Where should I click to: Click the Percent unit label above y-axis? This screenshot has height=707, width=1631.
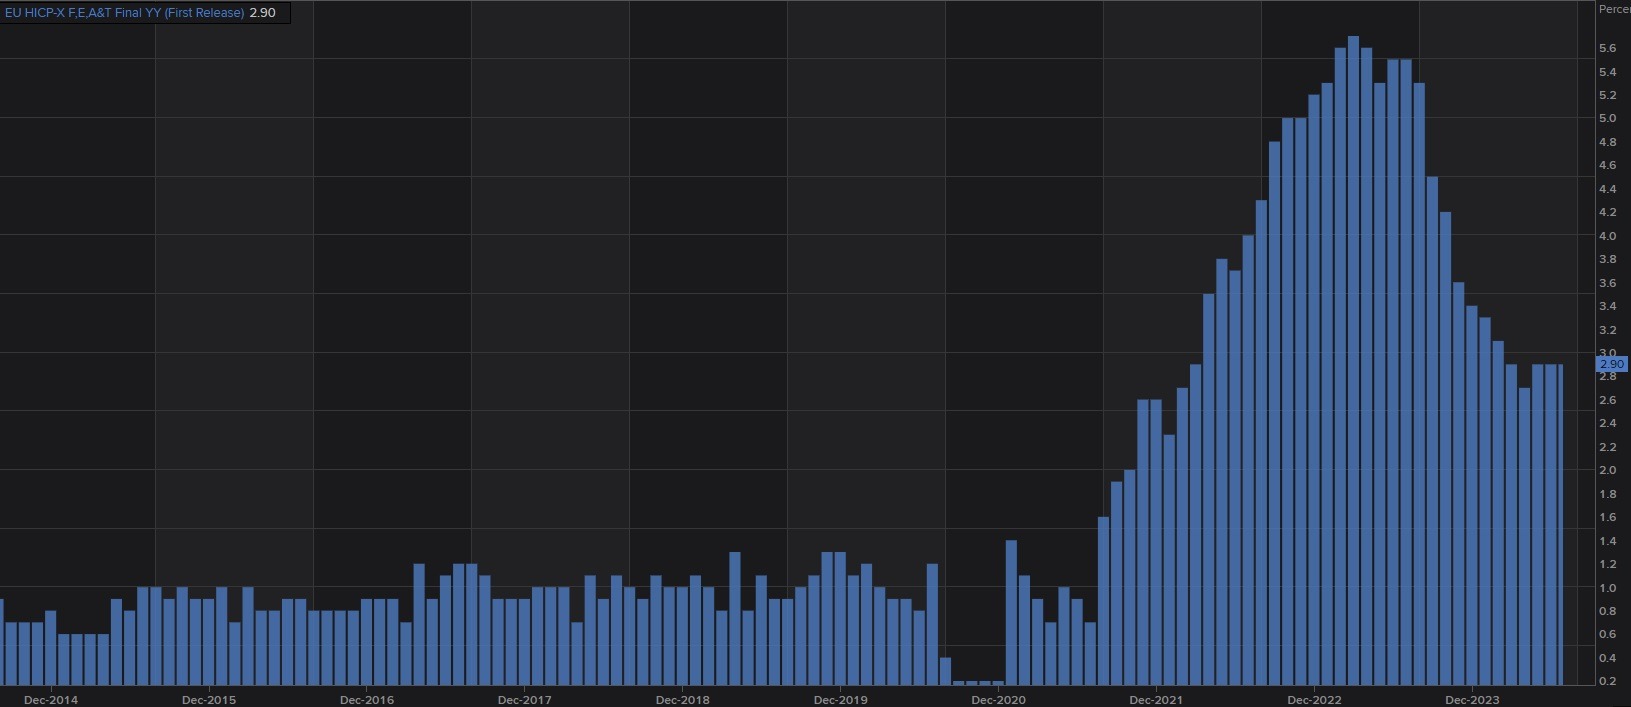(1614, 9)
